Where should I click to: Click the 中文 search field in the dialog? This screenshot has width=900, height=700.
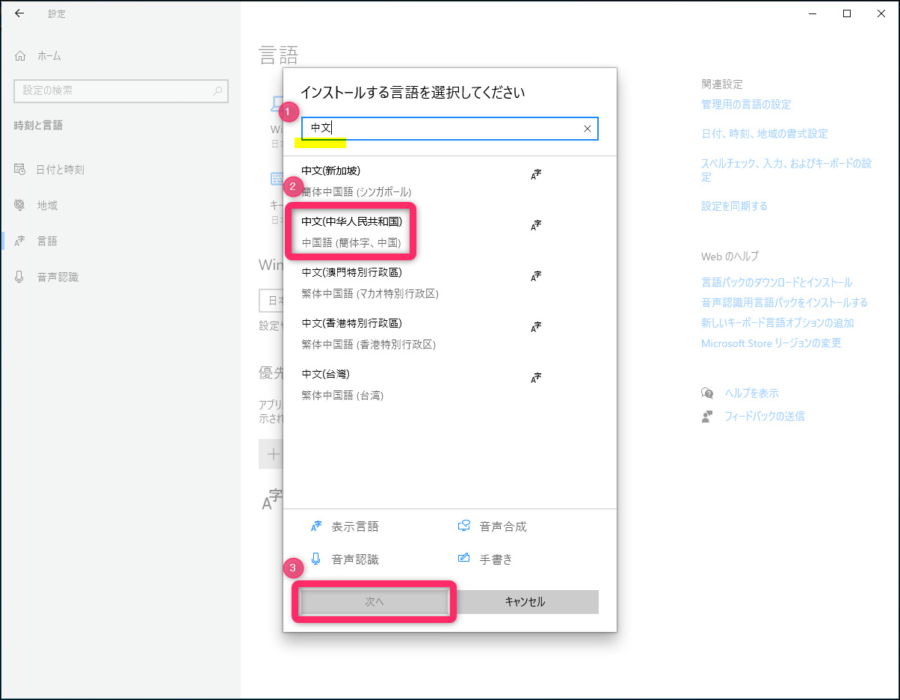440,128
